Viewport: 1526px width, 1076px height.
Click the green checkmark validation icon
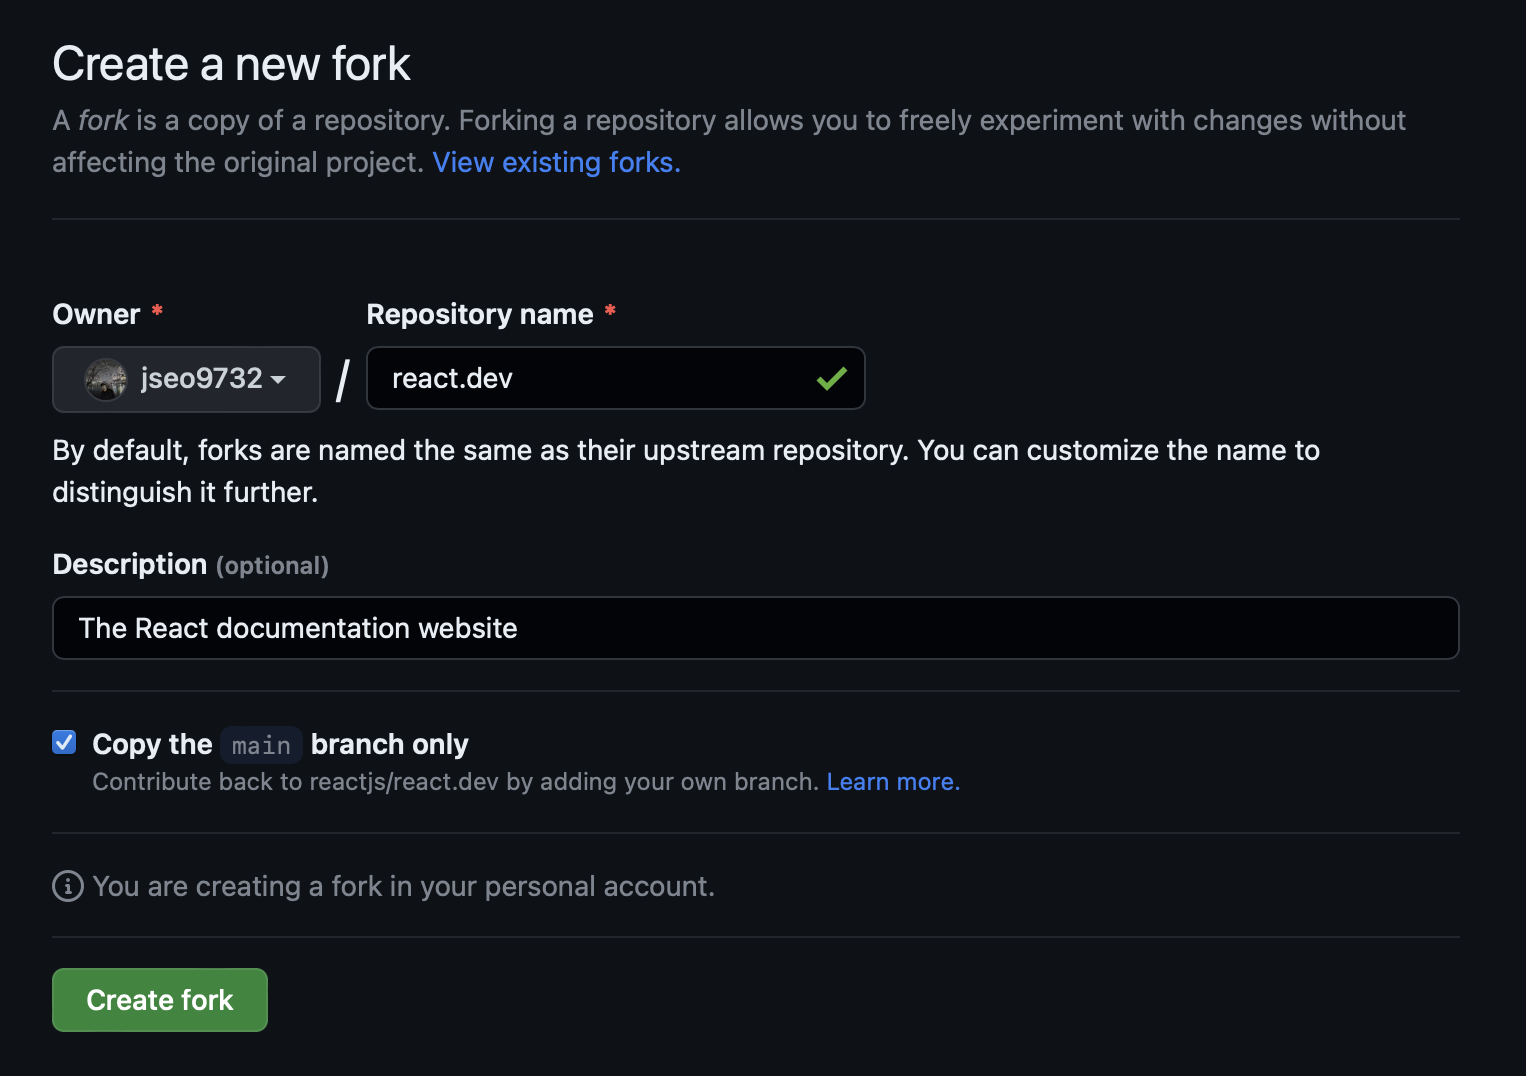click(832, 378)
